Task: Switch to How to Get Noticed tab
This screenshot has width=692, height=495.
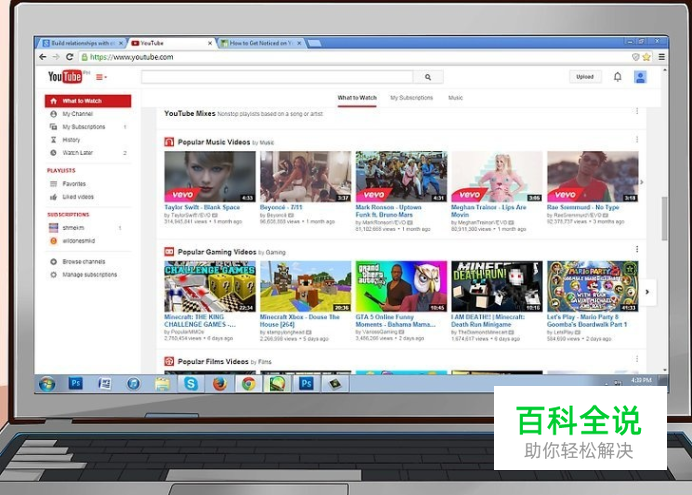Action: 261,43
